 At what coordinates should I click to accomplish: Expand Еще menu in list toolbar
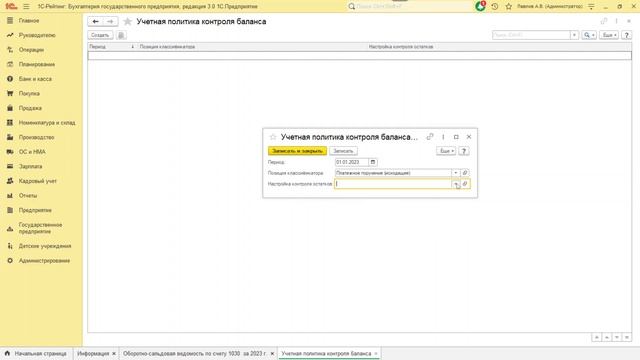tap(609, 35)
